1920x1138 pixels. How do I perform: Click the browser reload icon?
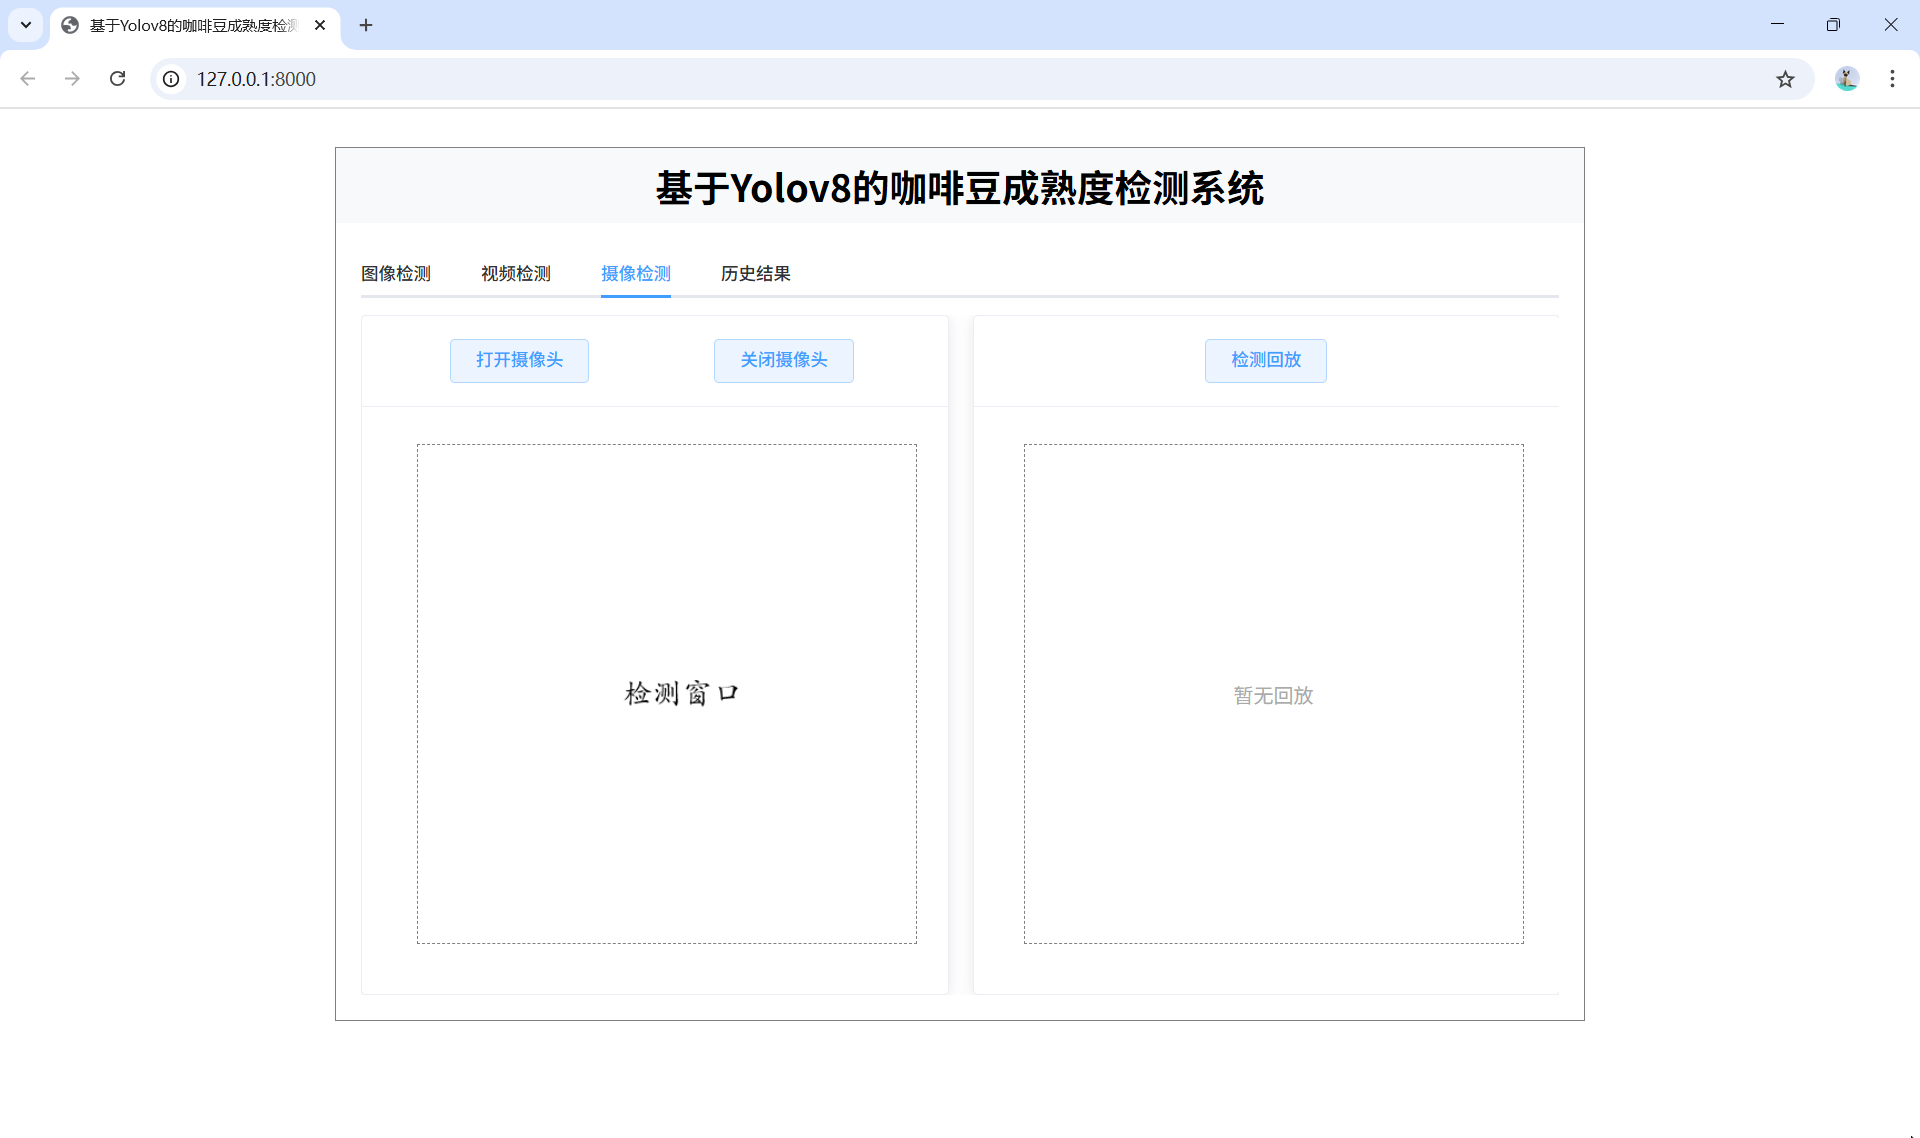[x=117, y=79]
